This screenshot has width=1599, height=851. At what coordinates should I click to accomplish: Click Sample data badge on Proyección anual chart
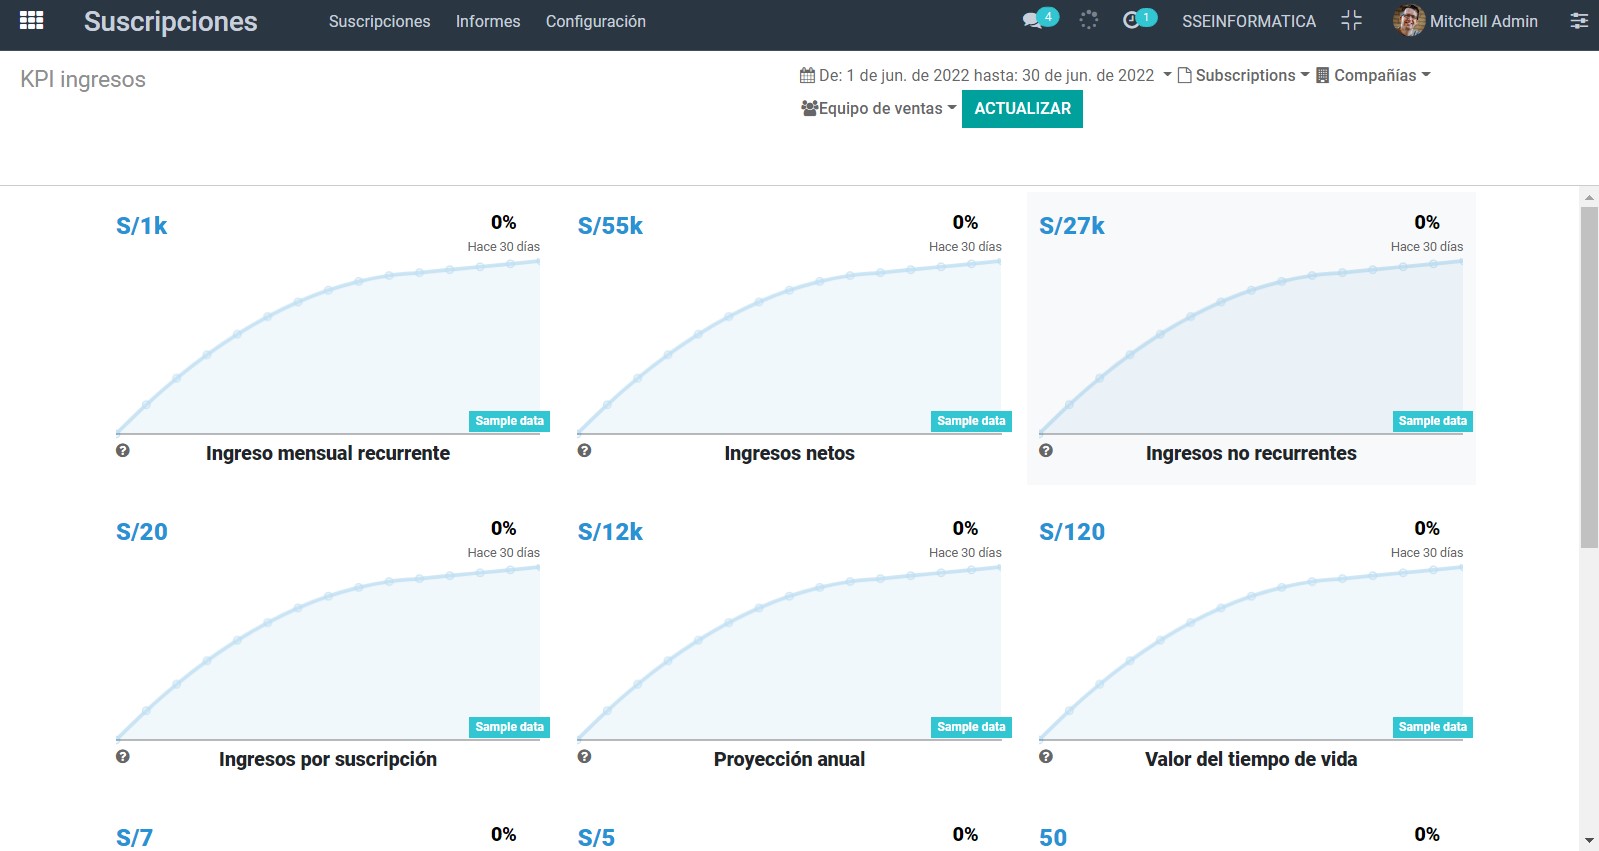click(x=971, y=727)
